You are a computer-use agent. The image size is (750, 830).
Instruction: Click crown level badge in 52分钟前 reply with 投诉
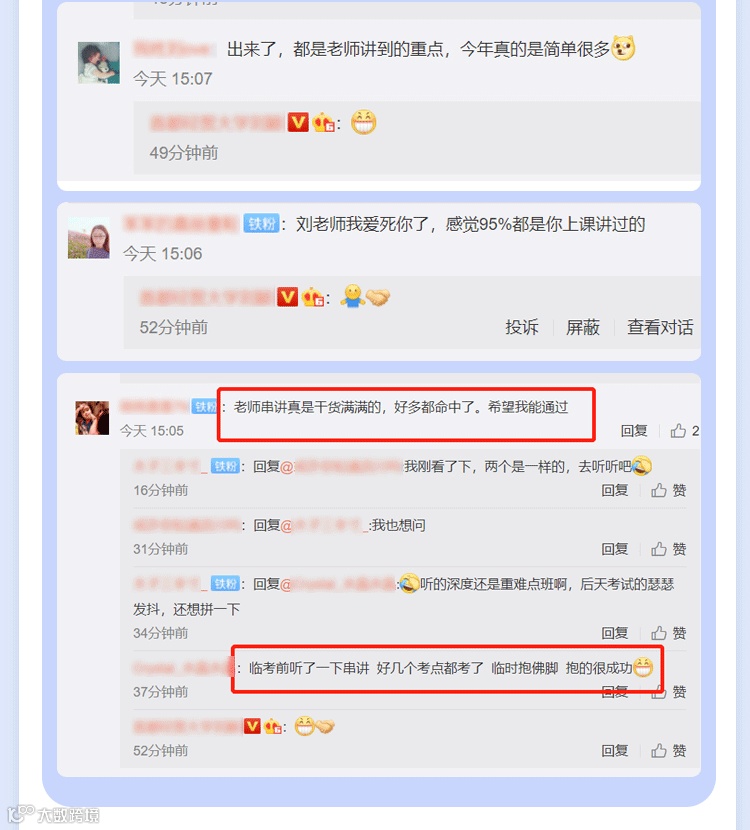pos(313,297)
